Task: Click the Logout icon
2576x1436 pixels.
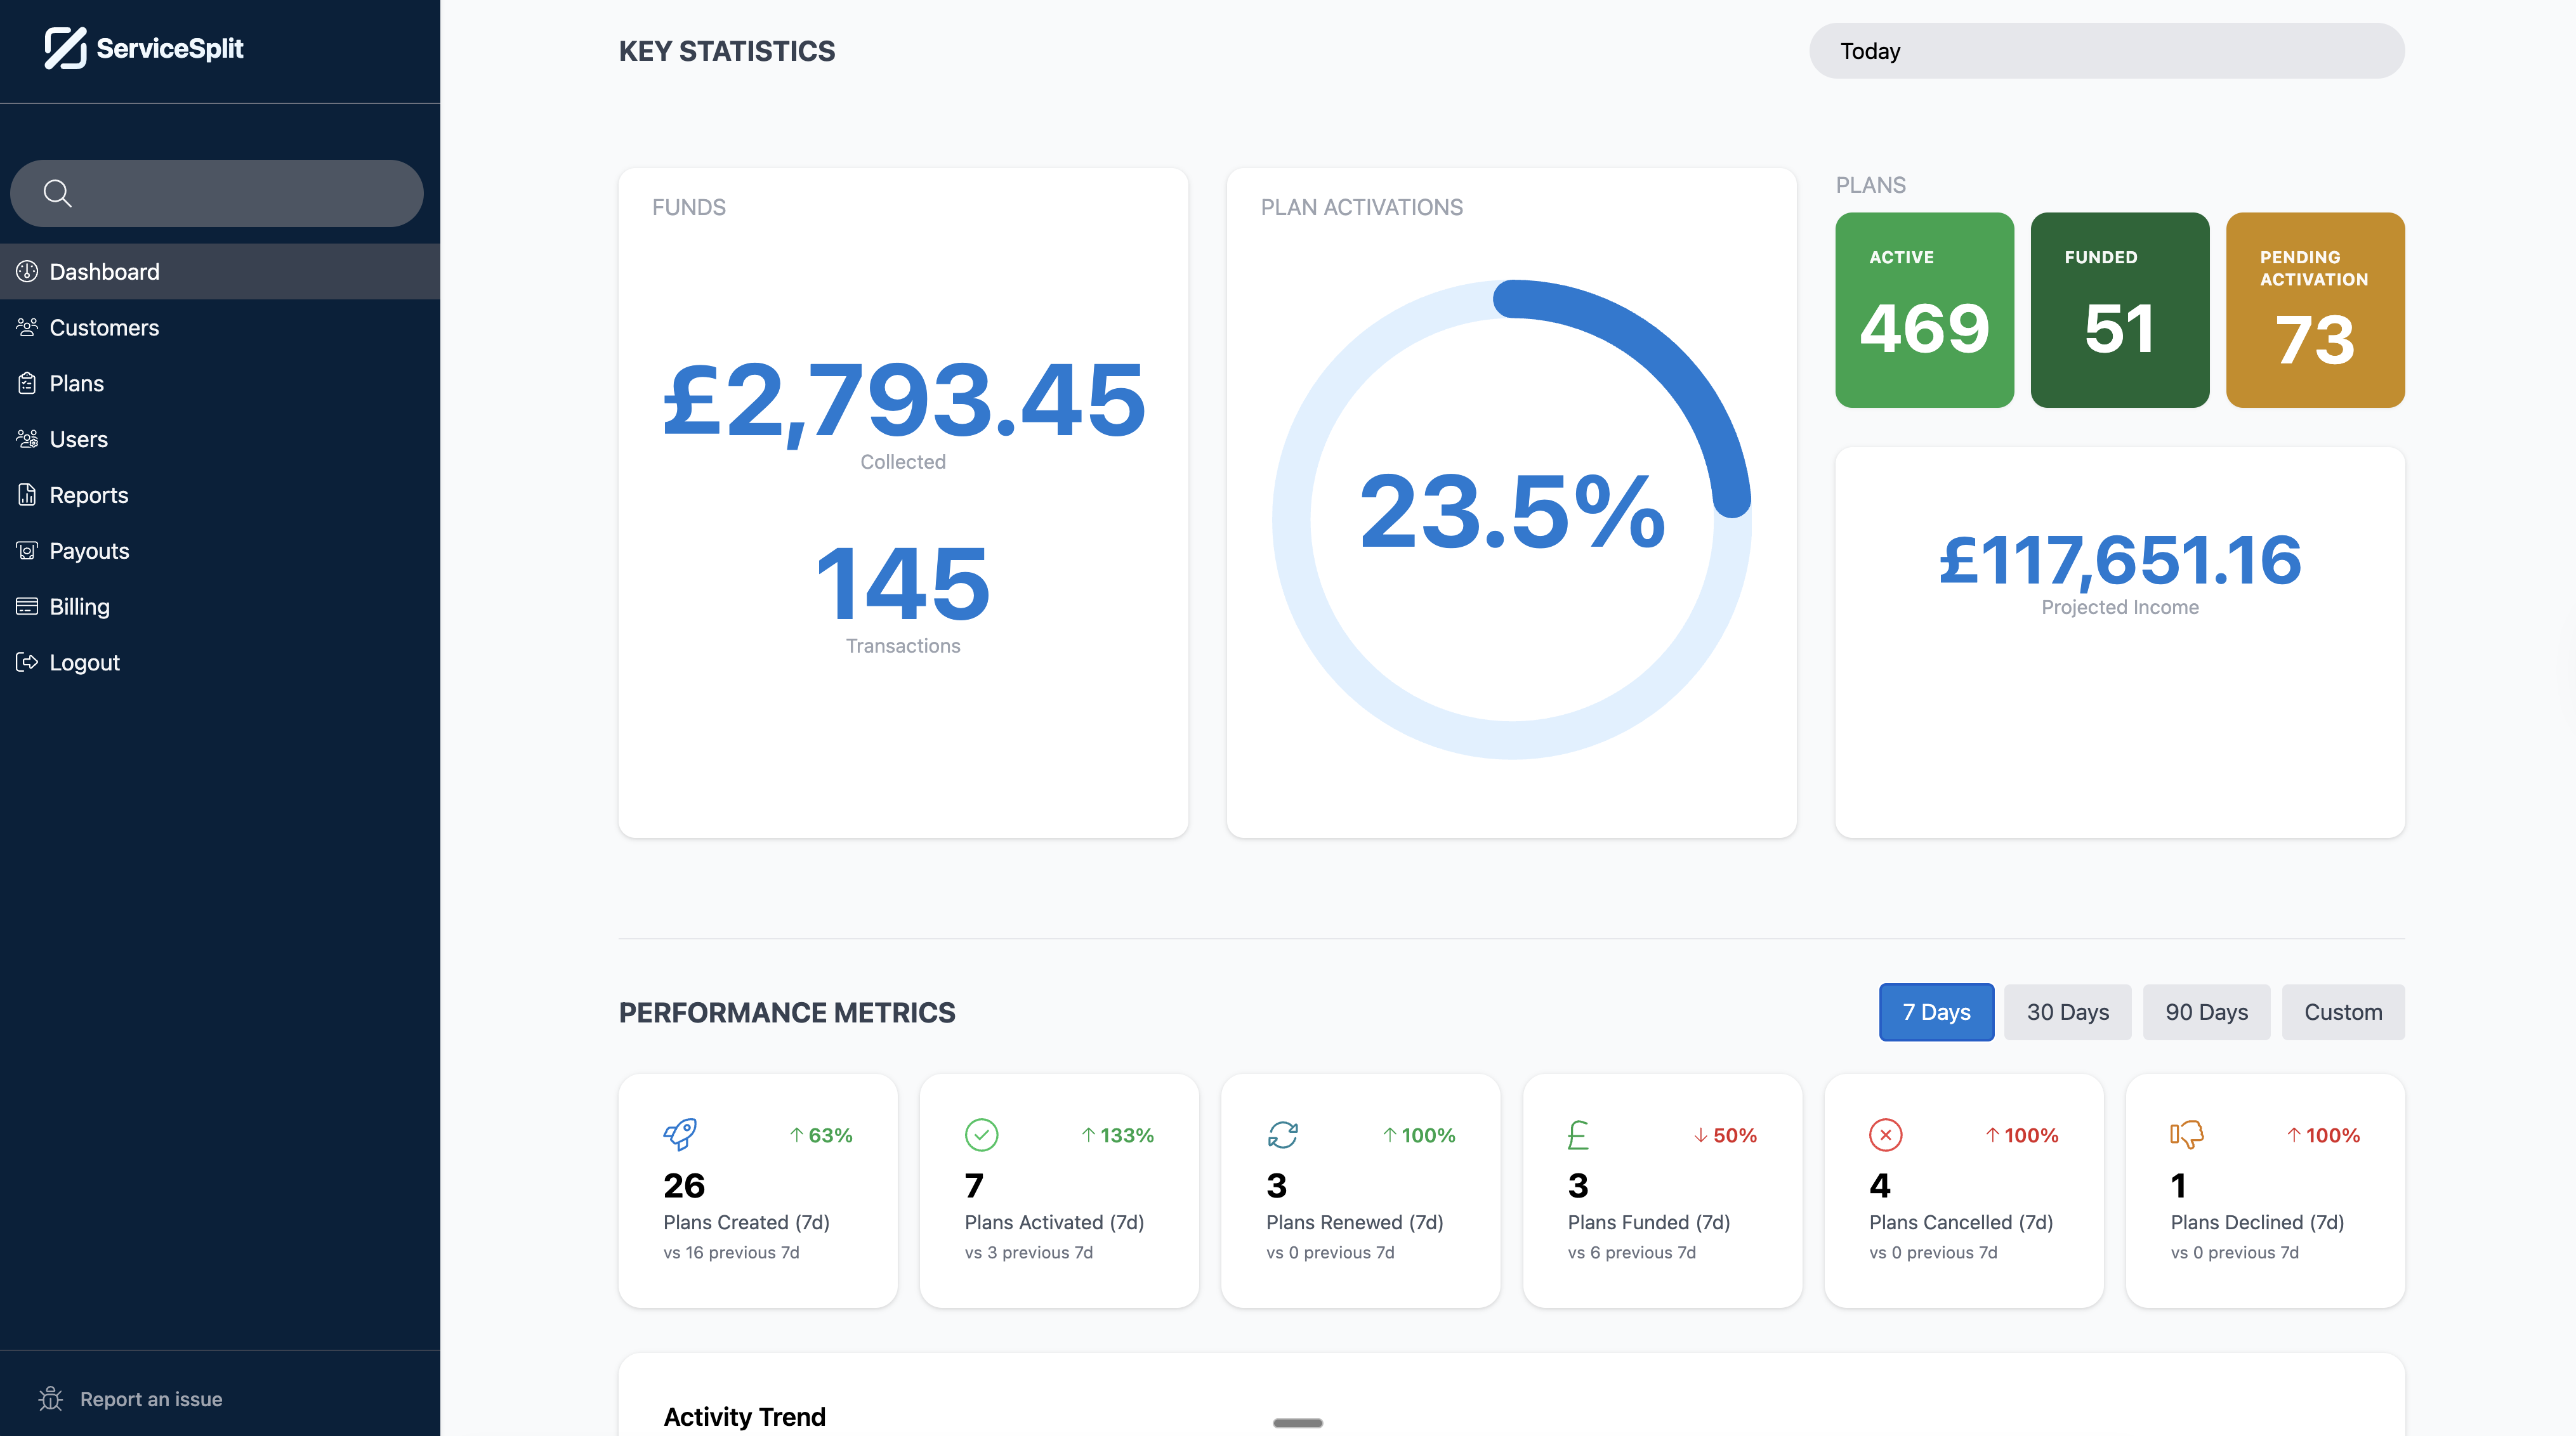Action: click(x=28, y=661)
